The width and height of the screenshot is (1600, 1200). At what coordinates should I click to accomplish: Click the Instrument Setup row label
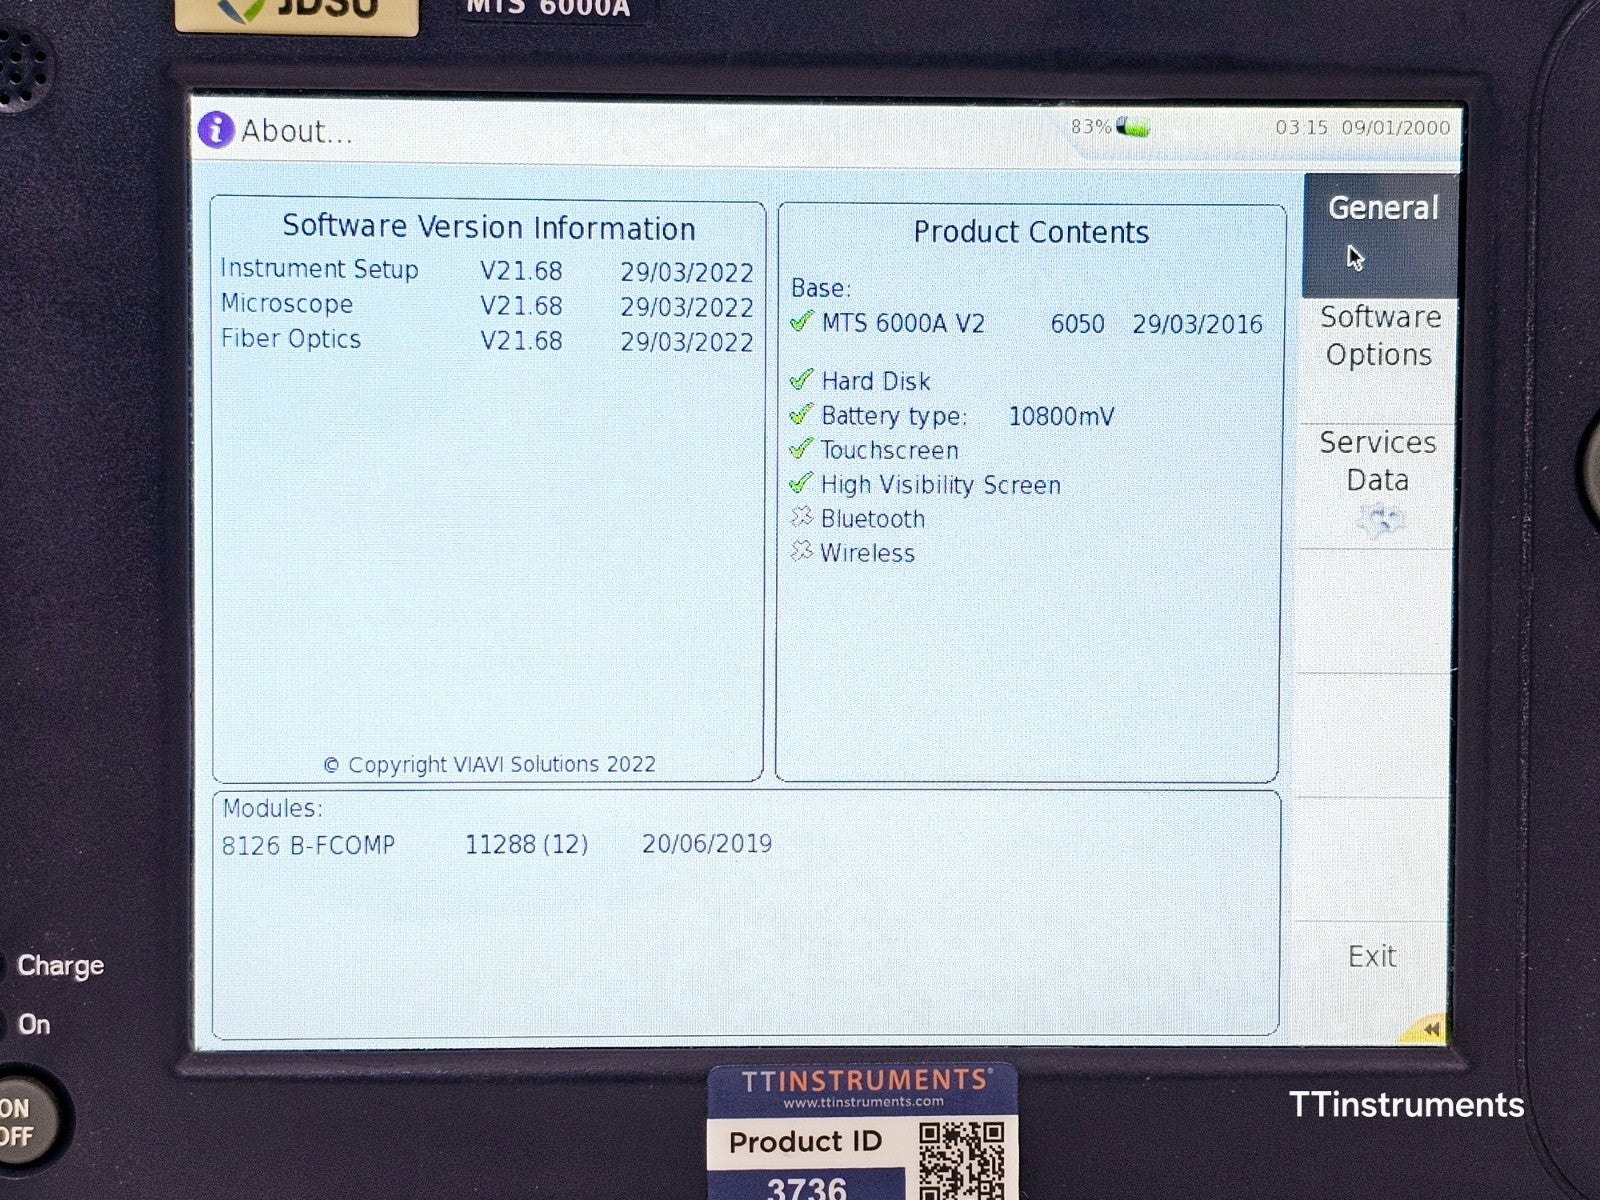click(319, 269)
